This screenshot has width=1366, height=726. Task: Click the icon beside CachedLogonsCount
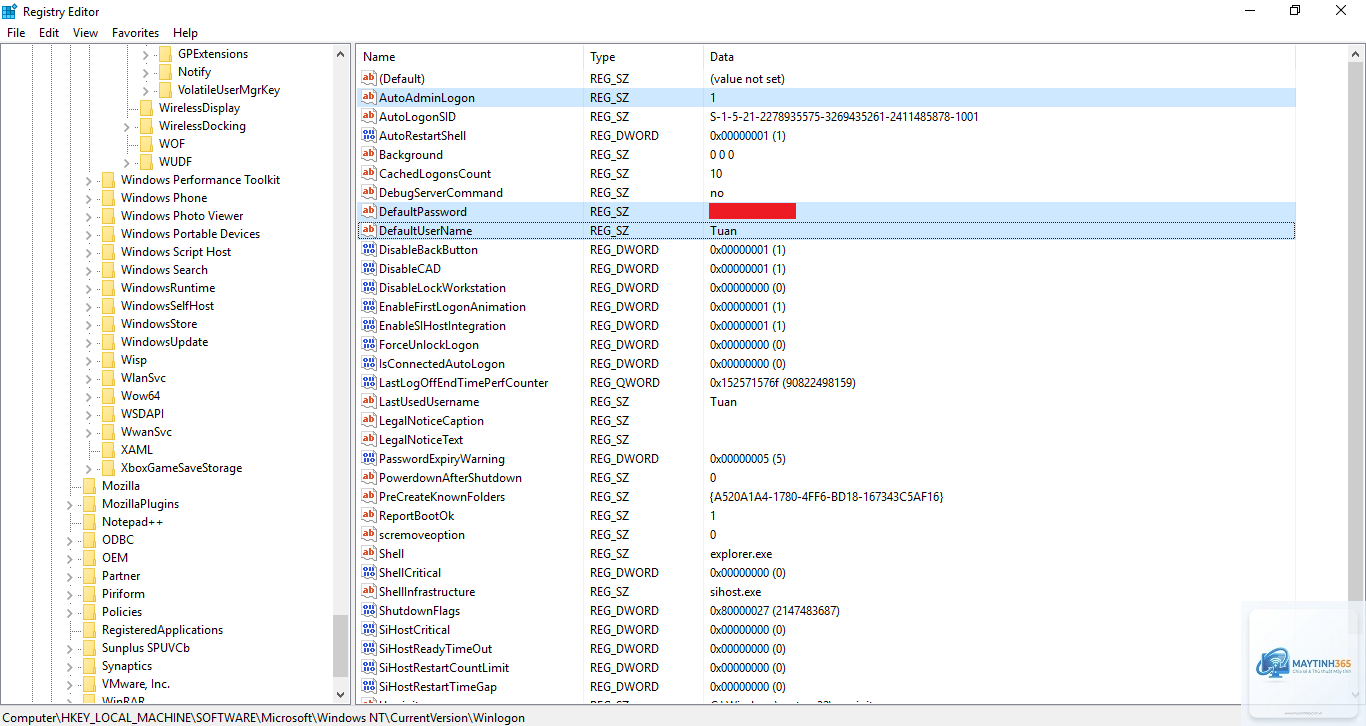point(368,173)
